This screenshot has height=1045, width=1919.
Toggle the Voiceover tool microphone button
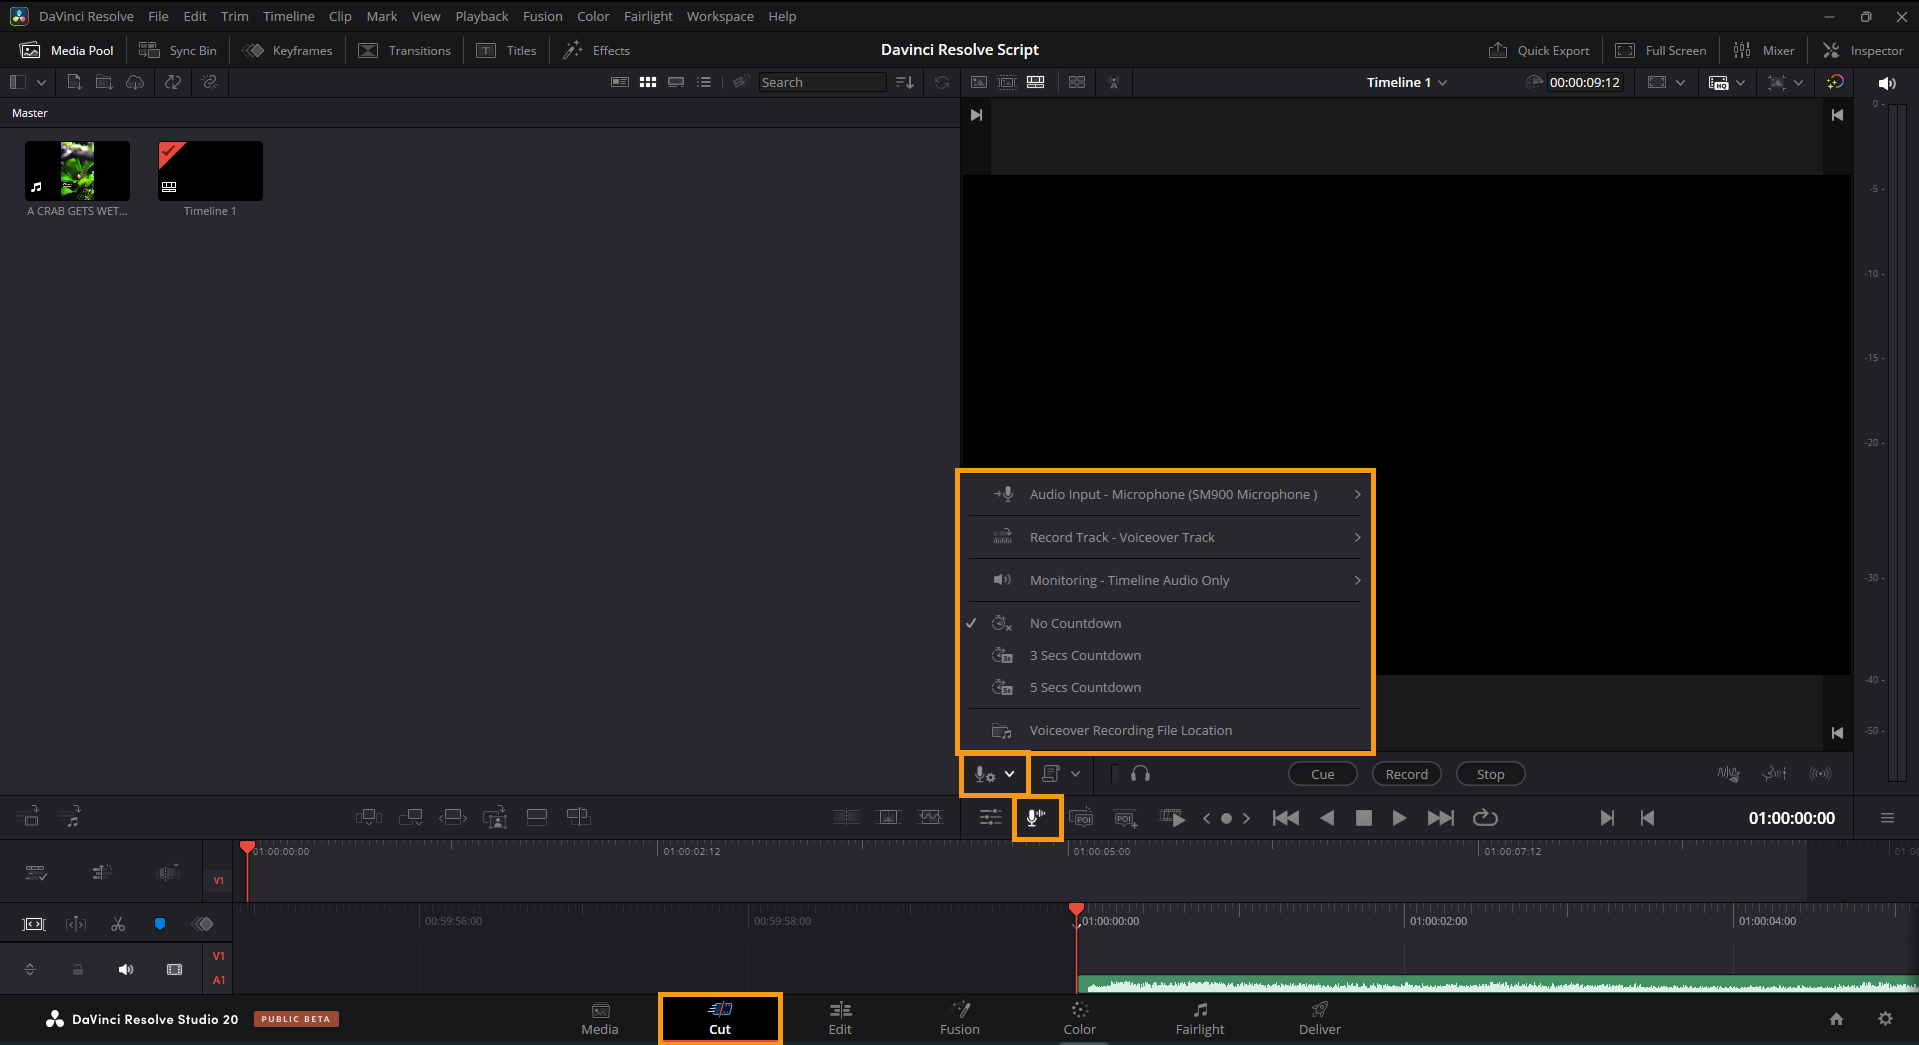click(x=1037, y=818)
